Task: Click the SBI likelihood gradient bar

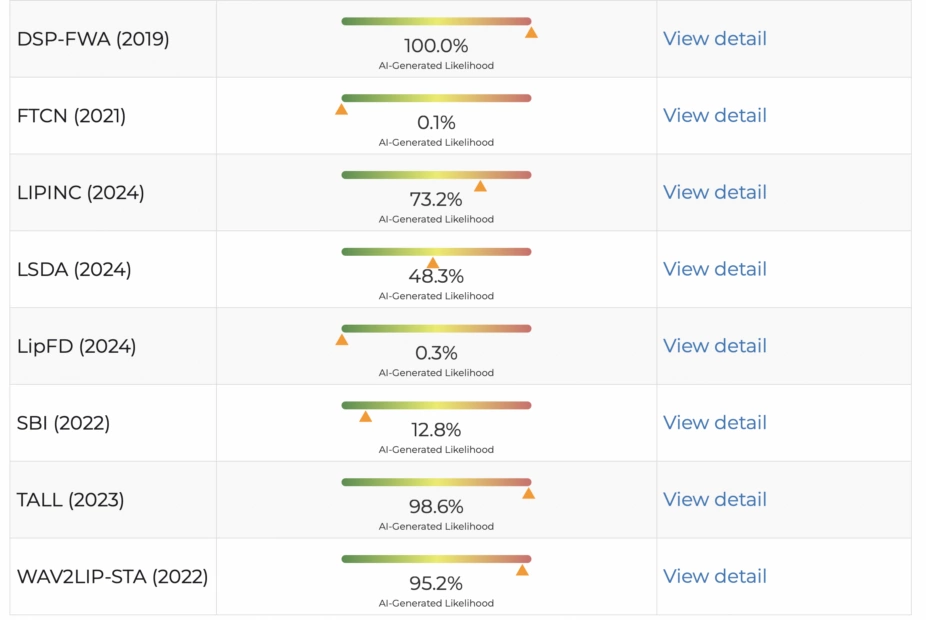Action: [436, 405]
